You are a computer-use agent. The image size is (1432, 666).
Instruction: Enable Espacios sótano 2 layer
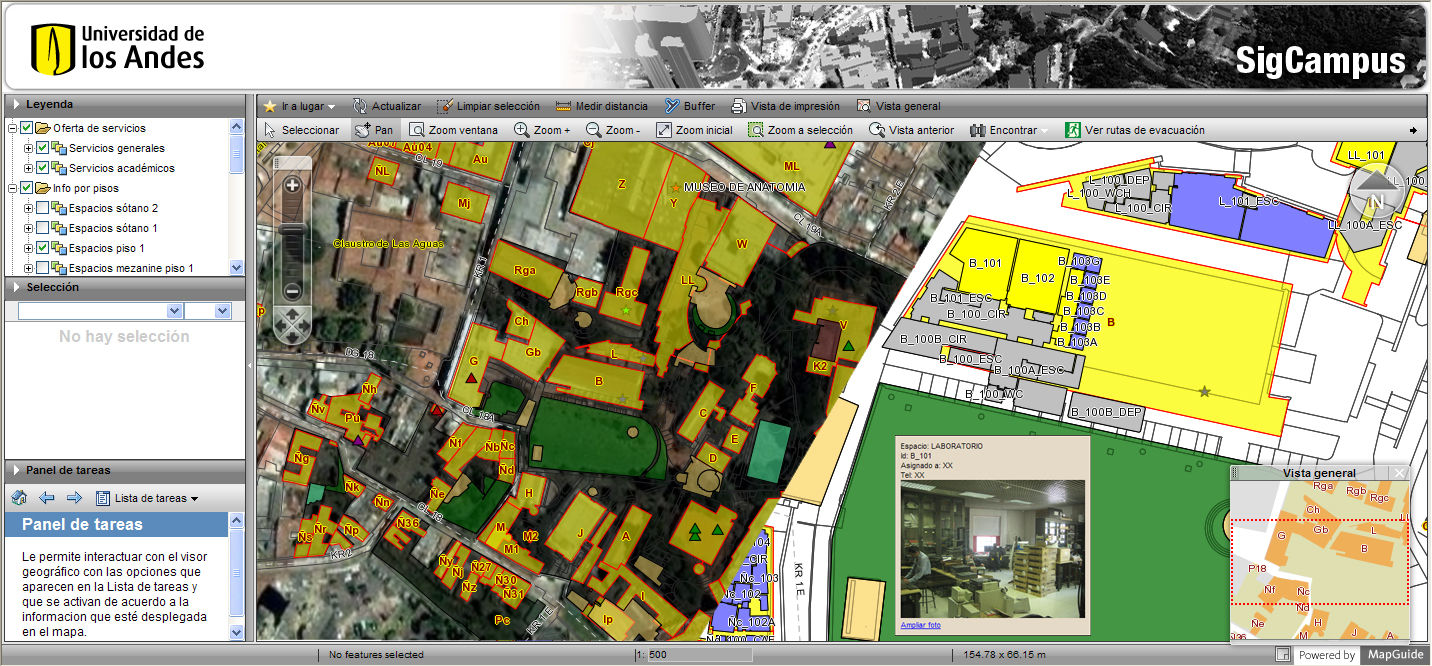(x=42, y=208)
